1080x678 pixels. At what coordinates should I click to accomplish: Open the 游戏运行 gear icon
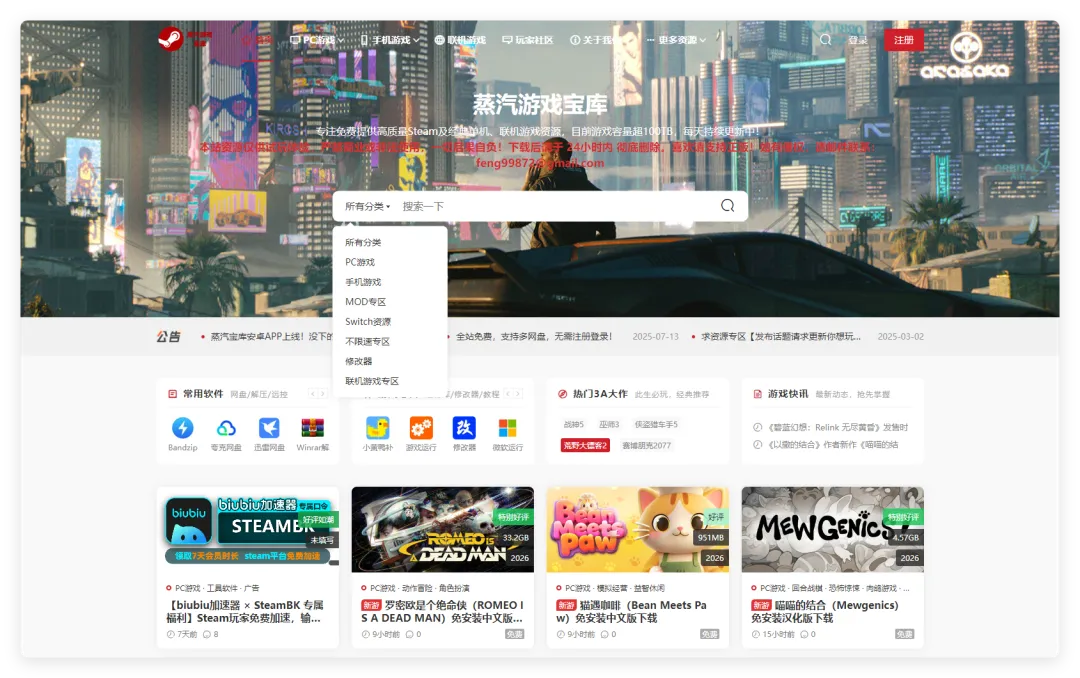click(421, 428)
